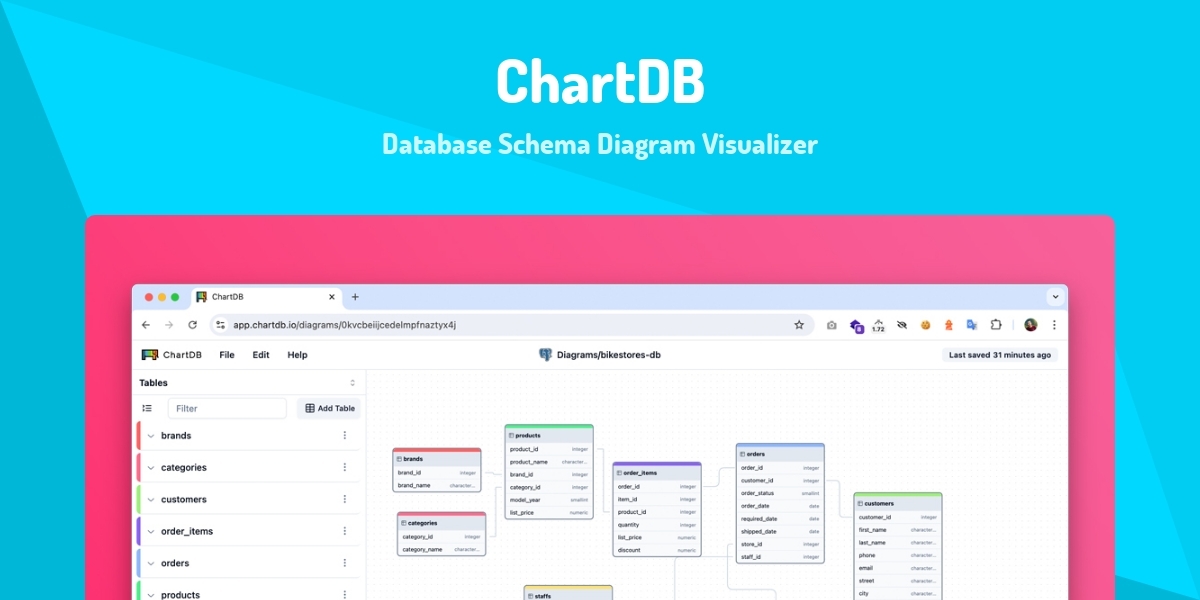
Task: Expand the customers table in sidebar
Action: tap(151, 499)
